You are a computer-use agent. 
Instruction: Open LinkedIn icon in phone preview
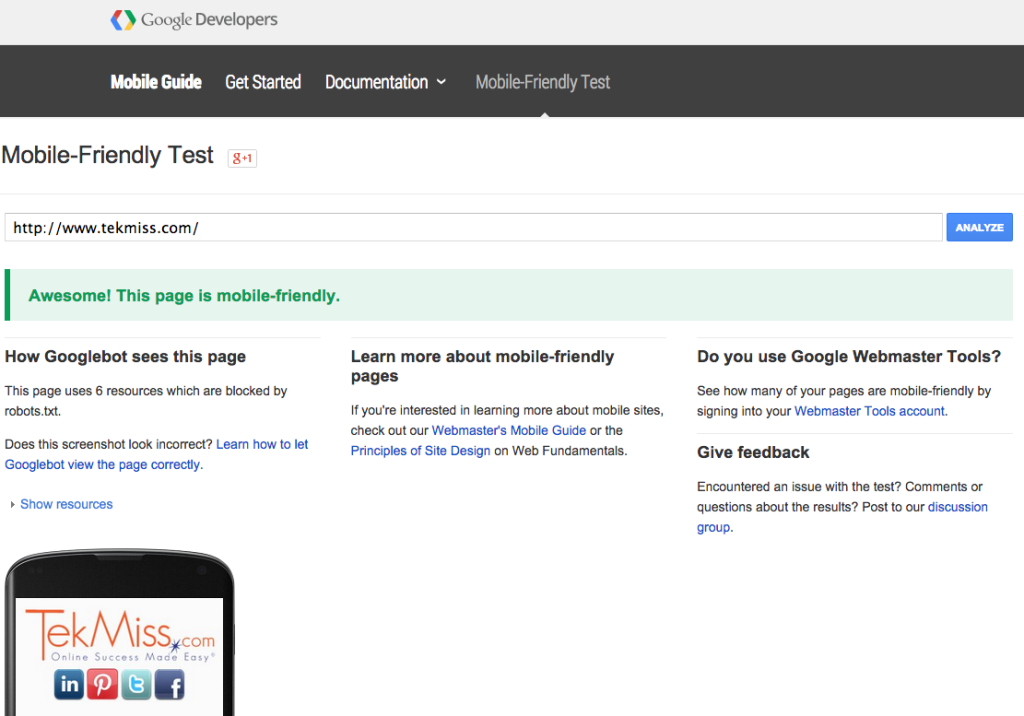click(x=69, y=685)
